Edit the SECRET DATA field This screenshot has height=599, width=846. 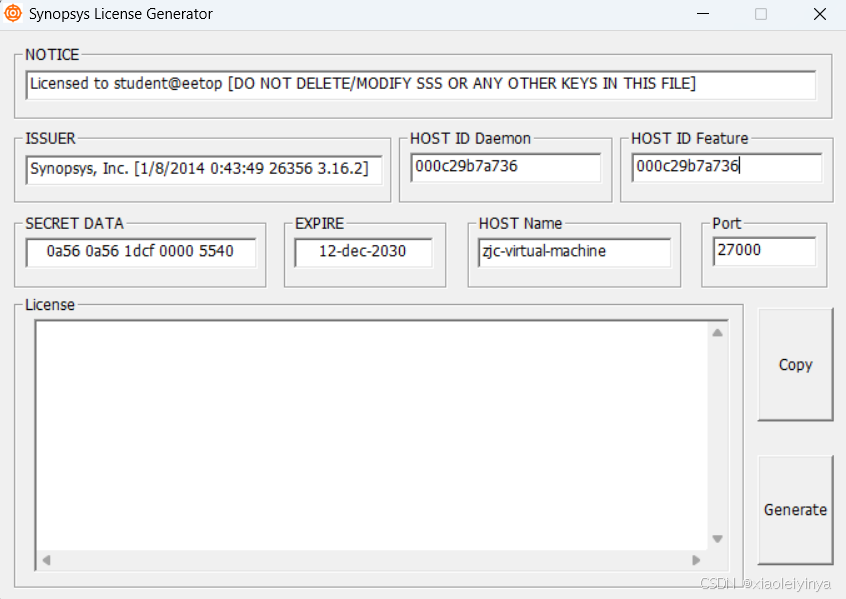tap(140, 252)
